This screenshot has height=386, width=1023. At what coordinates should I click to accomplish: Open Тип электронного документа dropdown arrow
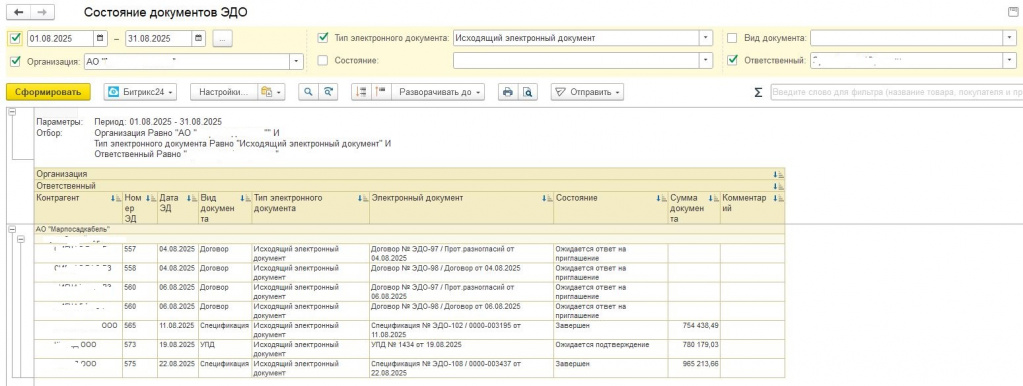pyautogui.click(x=706, y=38)
